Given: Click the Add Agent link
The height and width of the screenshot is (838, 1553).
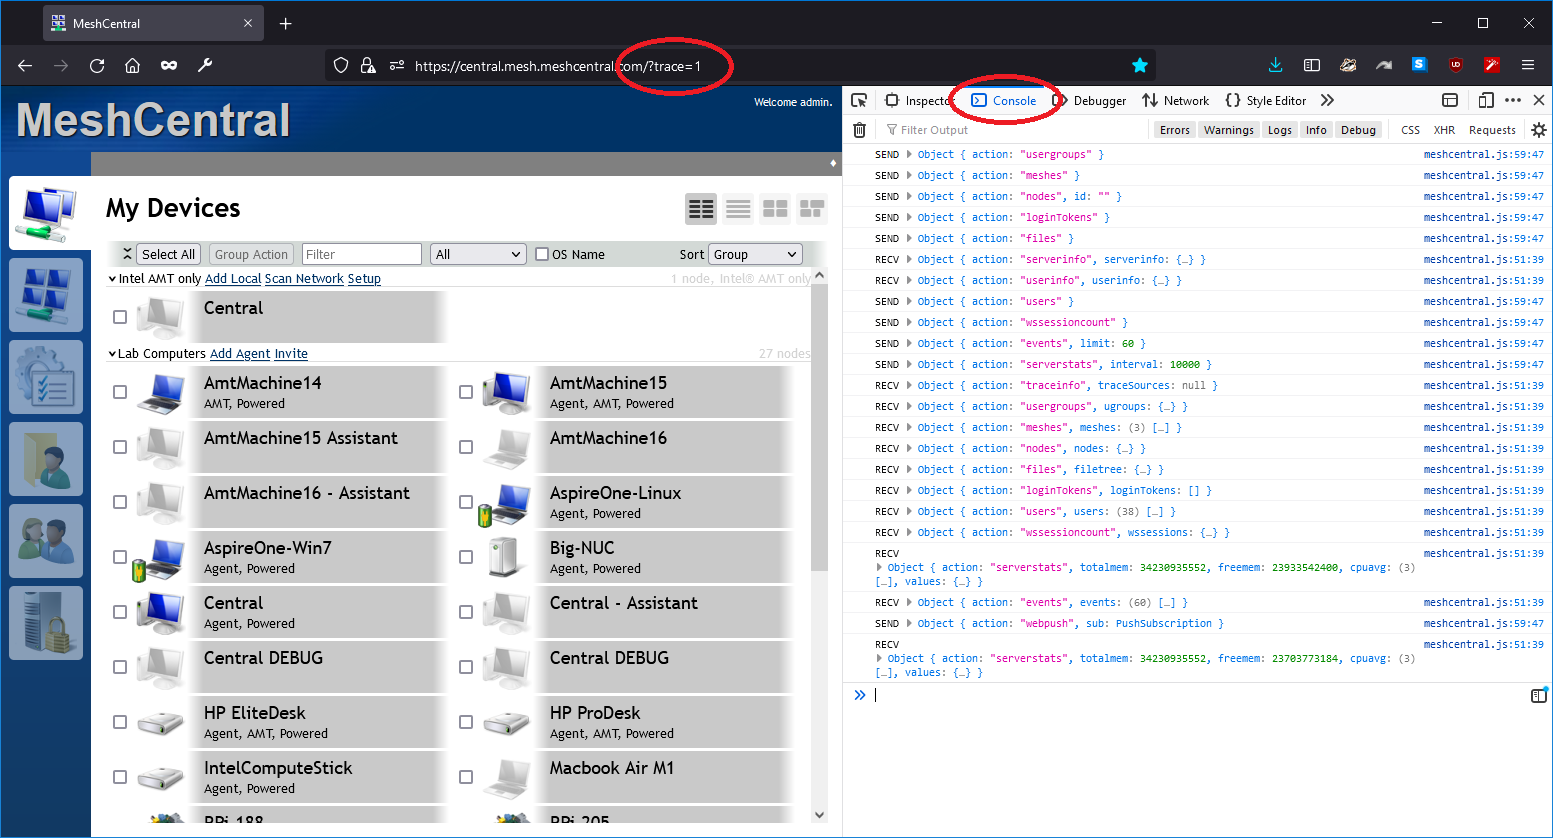Looking at the screenshot, I should pyautogui.click(x=239, y=353).
